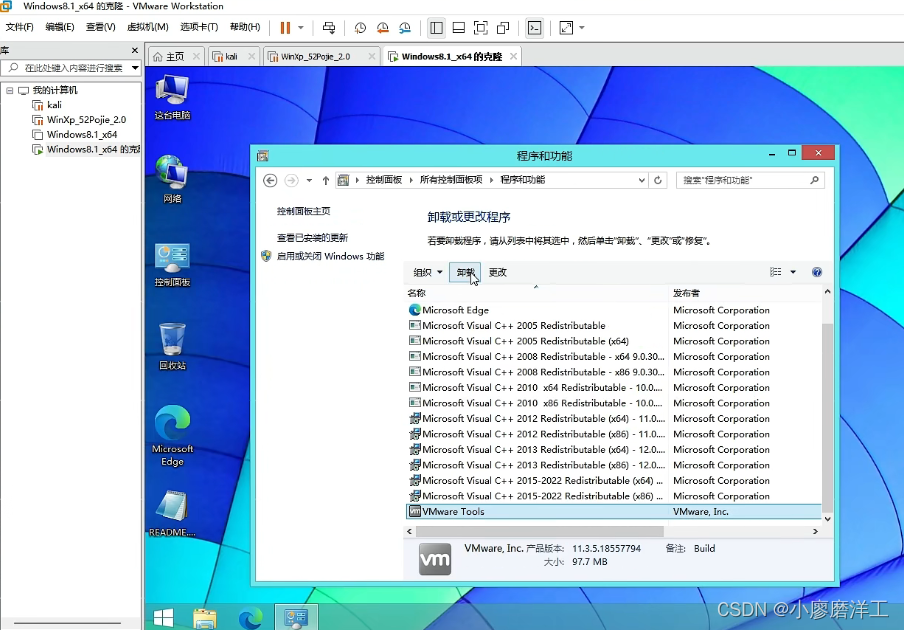This screenshot has width=904, height=630.
Task: Go up one level in control panel
Action: click(x=326, y=180)
